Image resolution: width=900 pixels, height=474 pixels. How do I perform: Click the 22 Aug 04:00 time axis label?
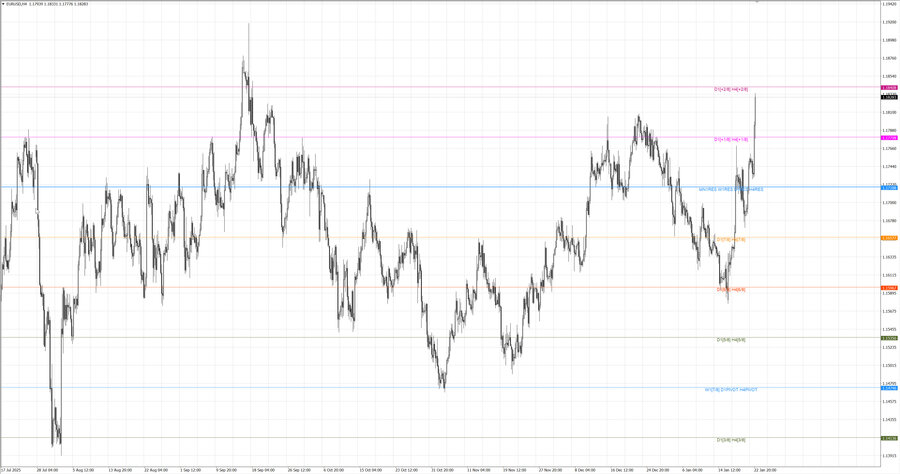point(155,470)
